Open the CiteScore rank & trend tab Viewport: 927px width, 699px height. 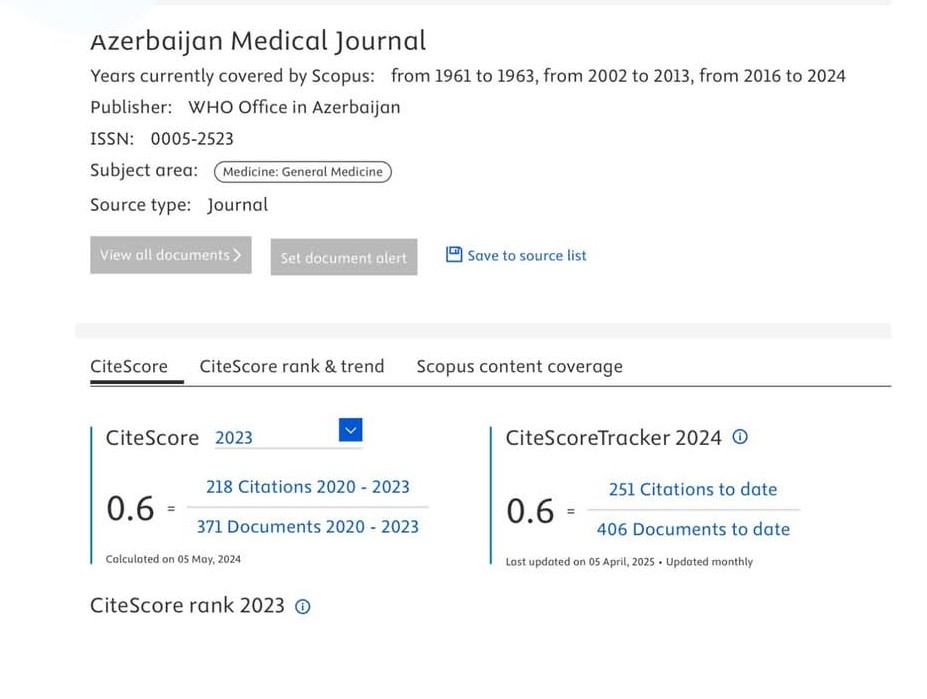[292, 366]
